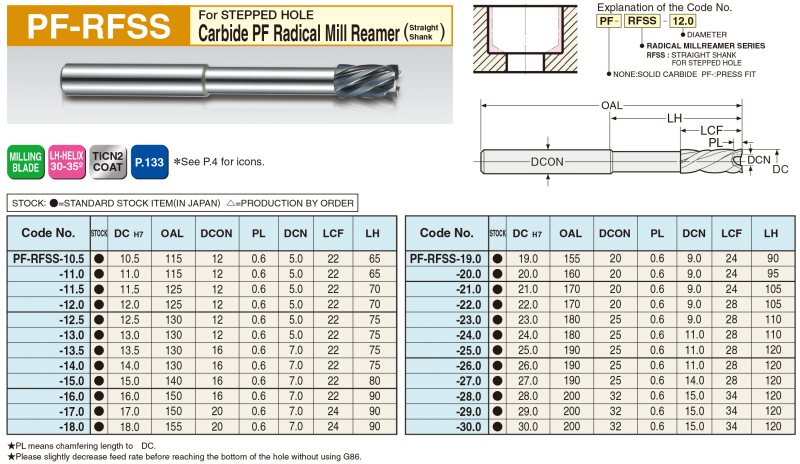
Task: Click the right table's 'OAL' column header
Action: click(x=570, y=233)
